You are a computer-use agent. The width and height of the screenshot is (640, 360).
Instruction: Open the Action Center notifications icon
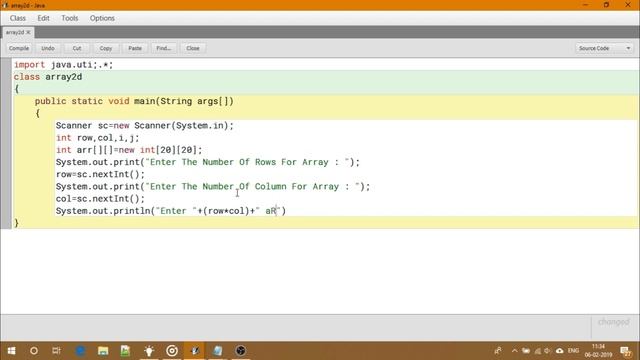(x=626, y=351)
